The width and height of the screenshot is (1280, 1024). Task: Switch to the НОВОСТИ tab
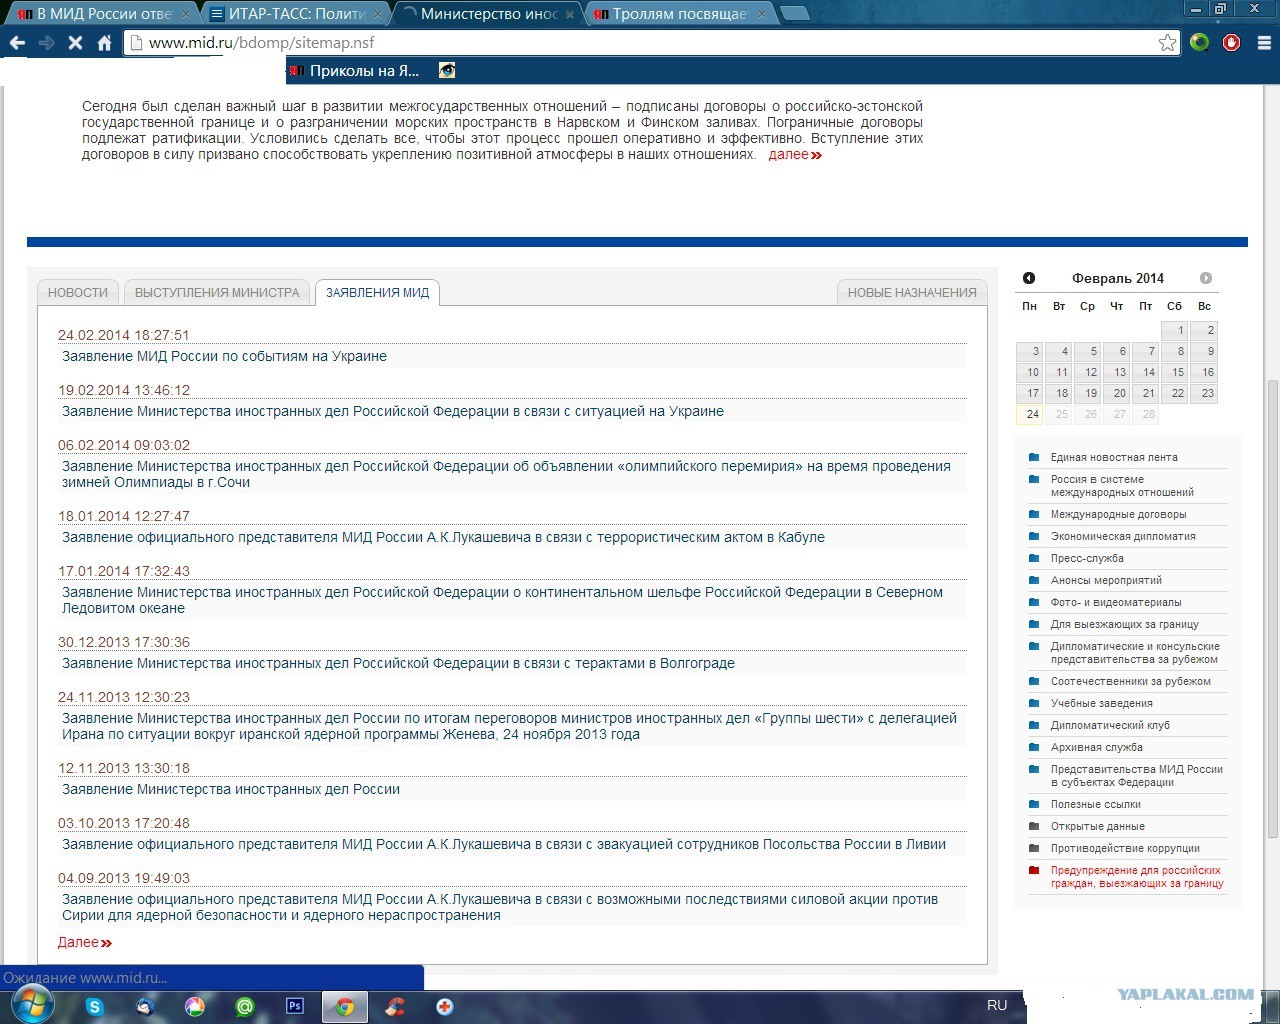coord(78,293)
